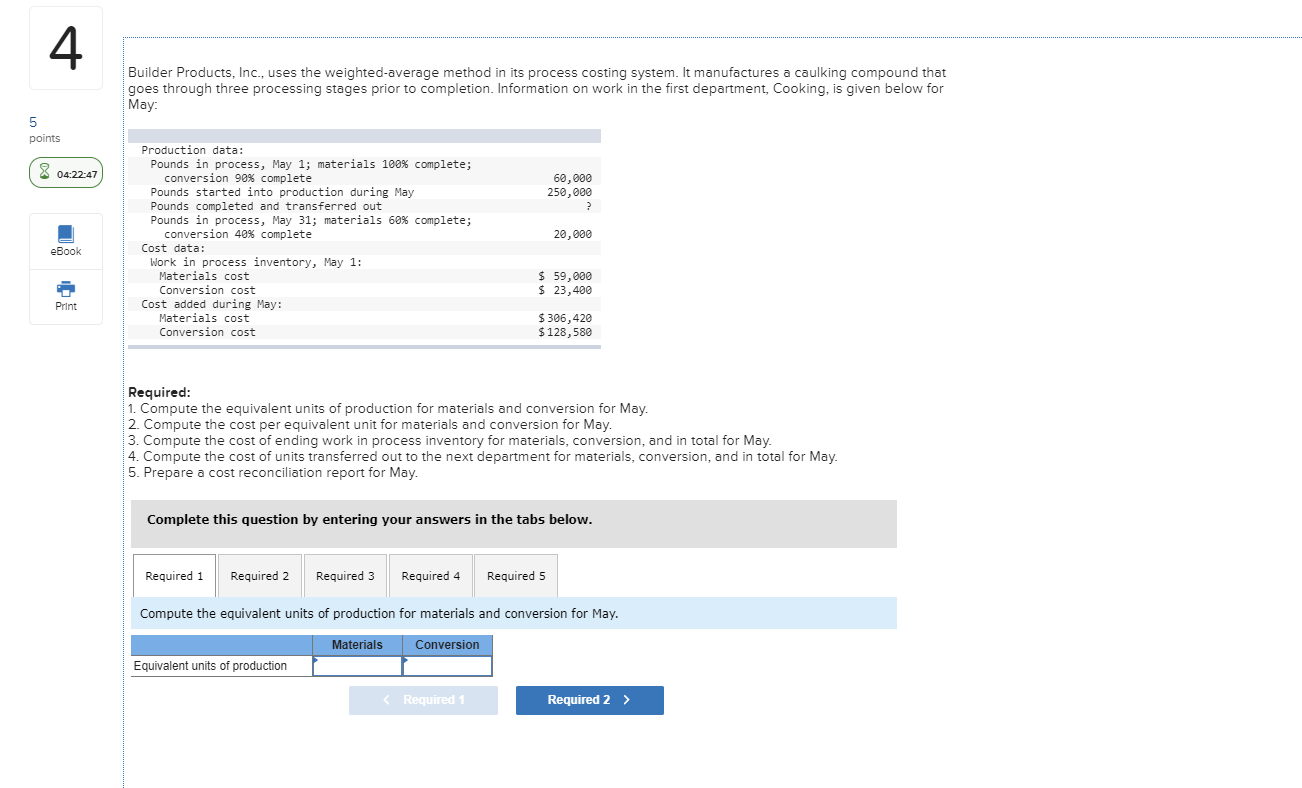Click the $306,420 materials added value
Screen dimensions: 1302x788
tap(565, 318)
